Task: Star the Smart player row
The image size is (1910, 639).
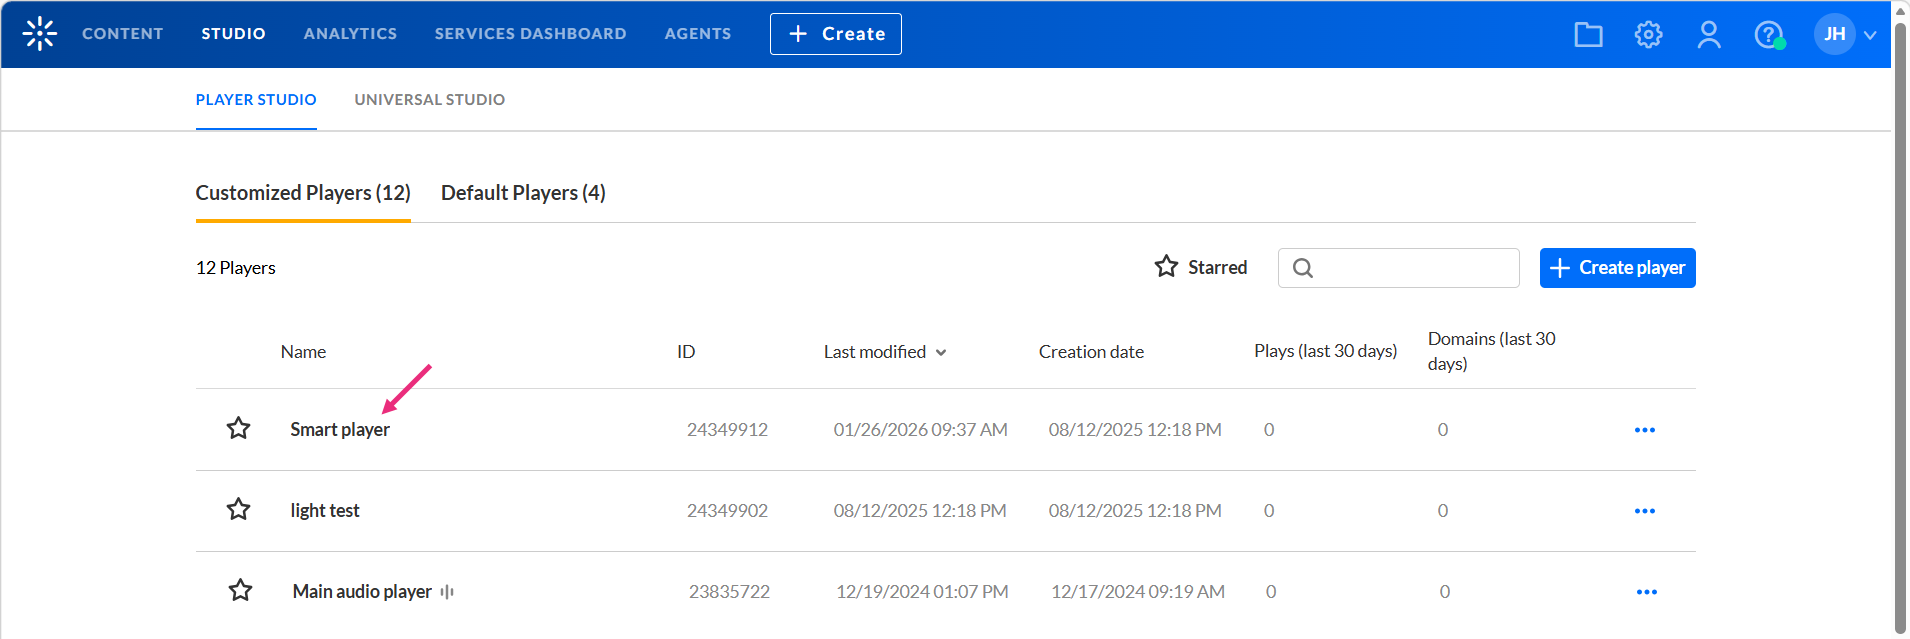Action: [x=238, y=429]
